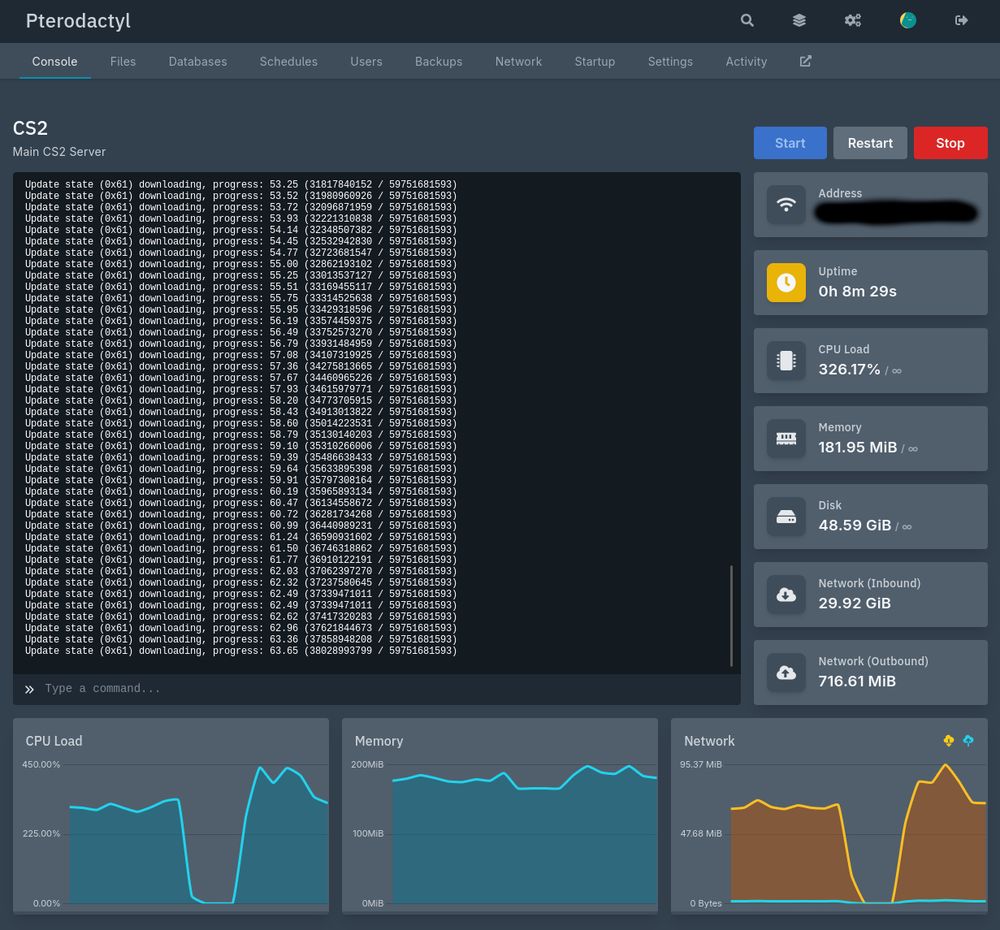The height and width of the screenshot is (930, 1000).
Task: Select the CPU Load value 326.17%
Action: [x=849, y=369]
